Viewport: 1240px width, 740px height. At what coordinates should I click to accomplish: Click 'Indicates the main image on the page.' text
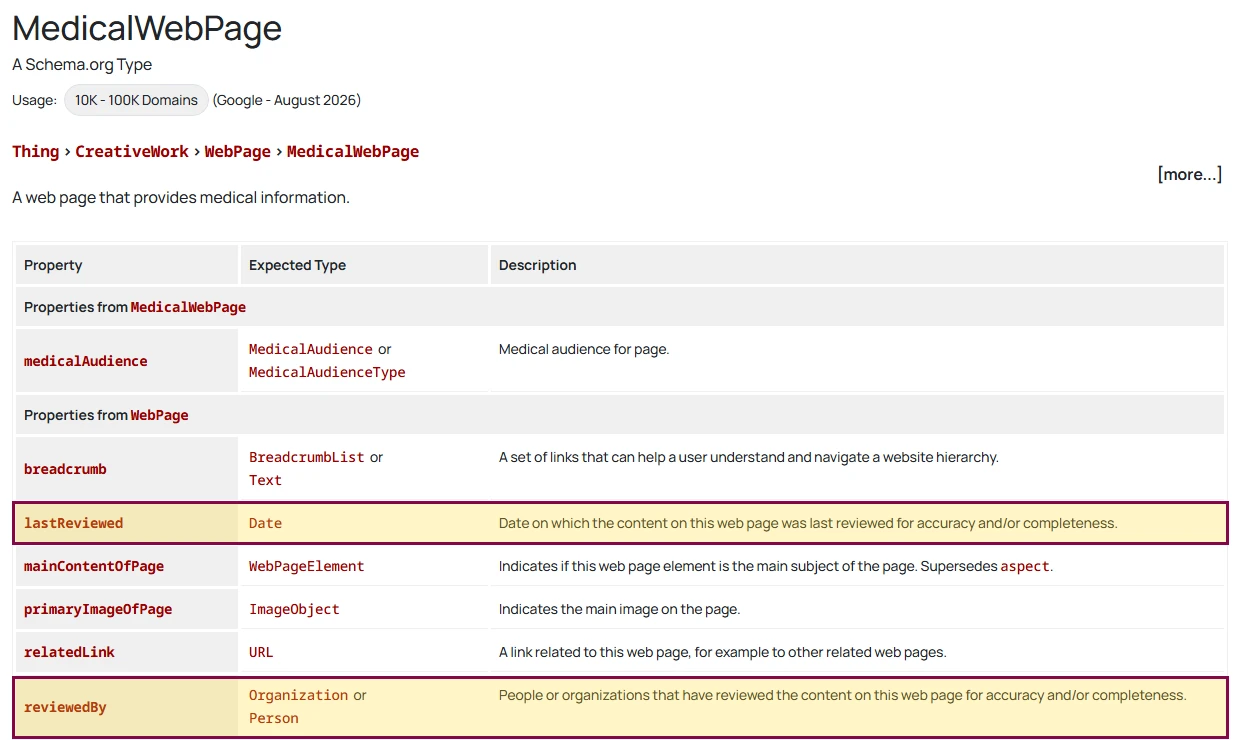click(x=619, y=609)
